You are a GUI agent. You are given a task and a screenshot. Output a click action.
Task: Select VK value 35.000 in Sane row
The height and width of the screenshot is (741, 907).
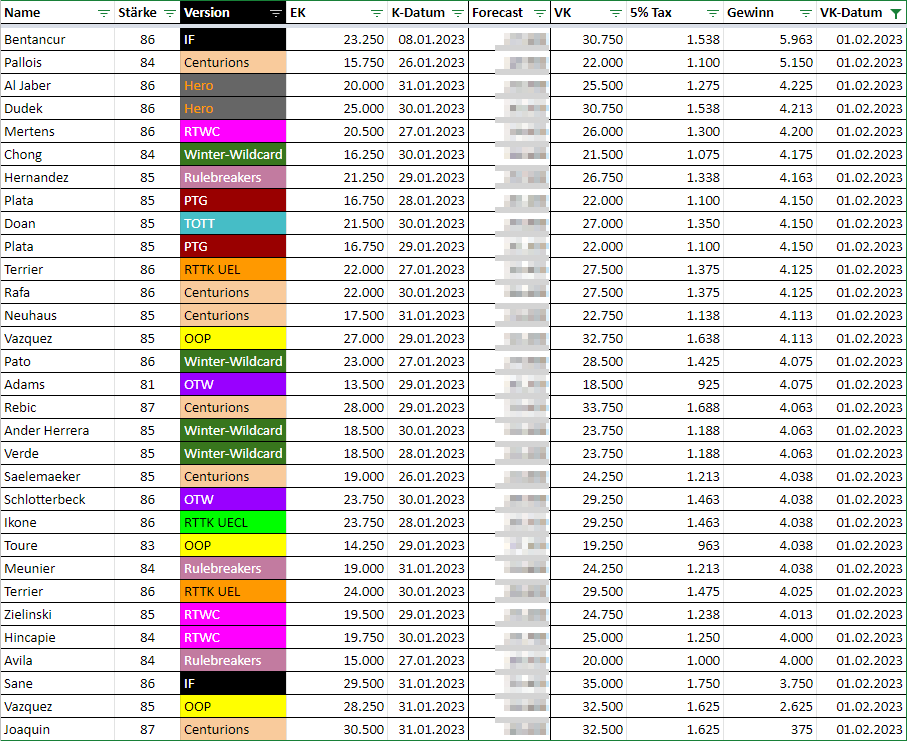[x=588, y=684]
